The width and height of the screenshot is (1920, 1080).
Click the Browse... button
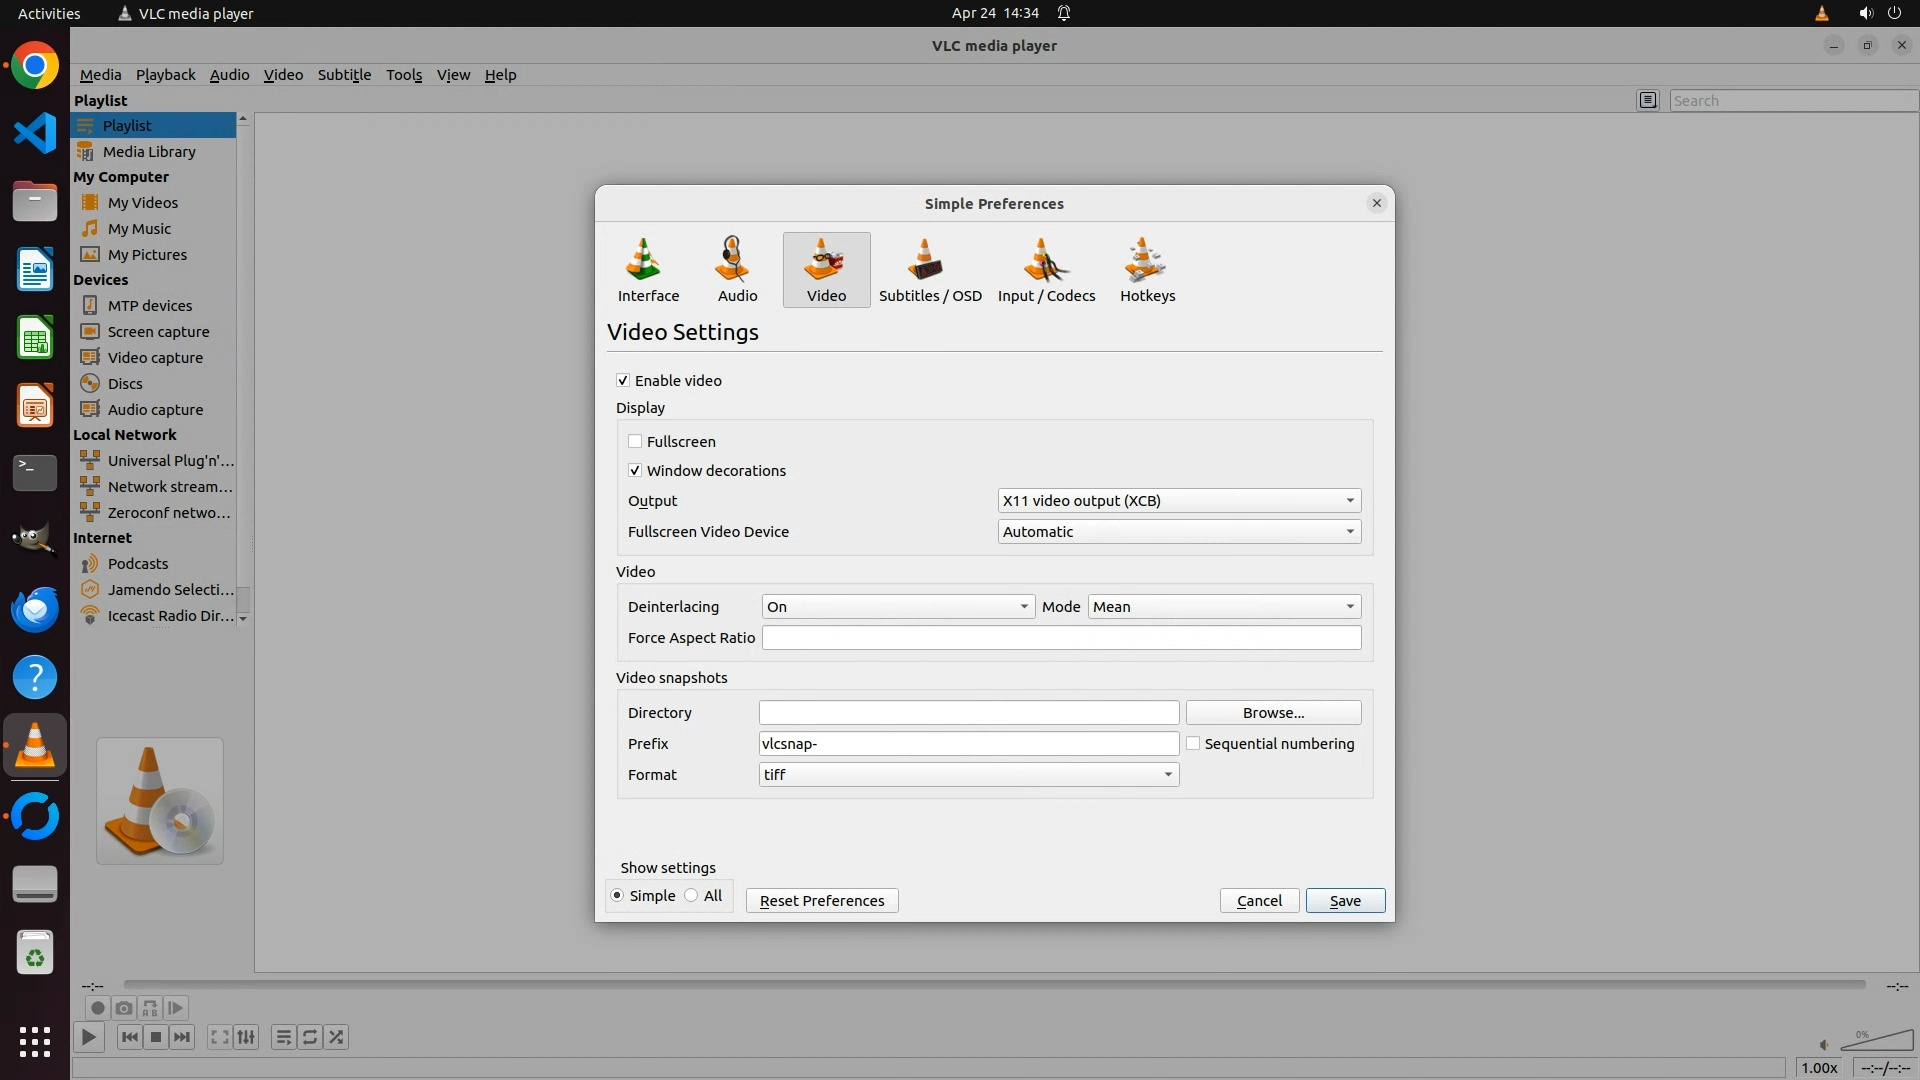pyautogui.click(x=1273, y=712)
